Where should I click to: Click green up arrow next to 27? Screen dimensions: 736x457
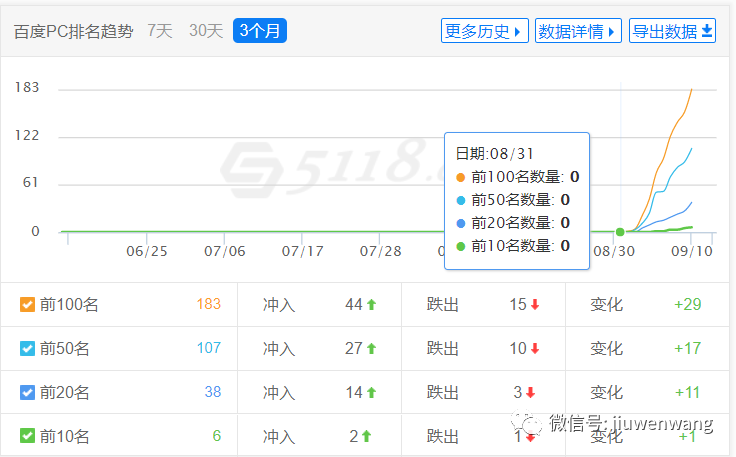click(x=371, y=349)
